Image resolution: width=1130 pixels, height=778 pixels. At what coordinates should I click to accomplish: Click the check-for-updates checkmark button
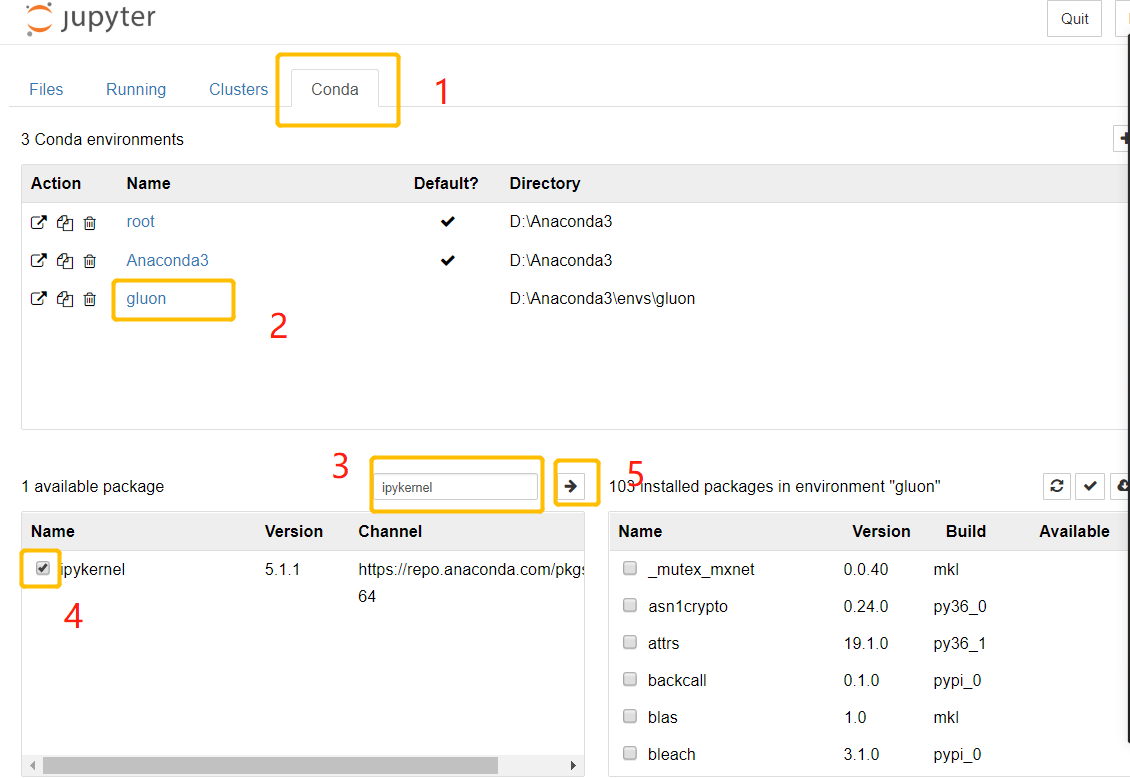click(1090, 486)
